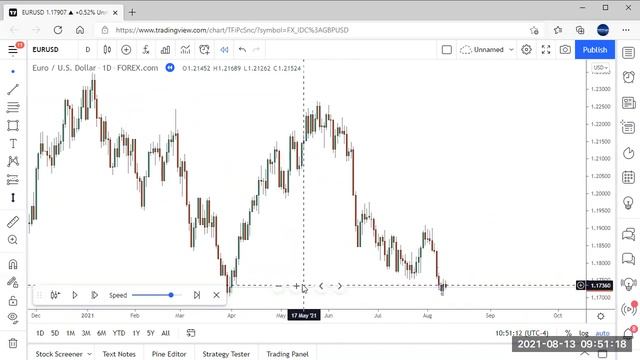Open the candlestick chart style selector
This screenshot has width=640, height=360.
pyautogui.click(x=107, y=50)
